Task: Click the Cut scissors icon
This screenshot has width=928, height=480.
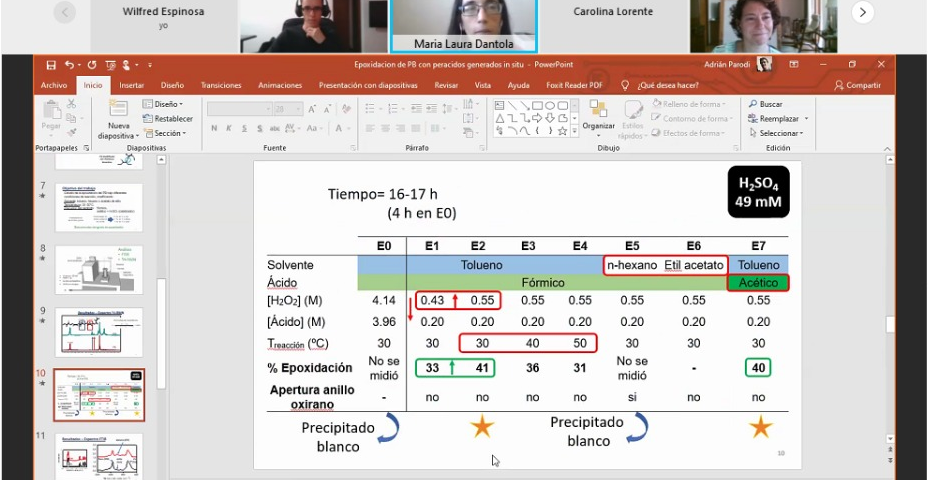Action: 70,104
